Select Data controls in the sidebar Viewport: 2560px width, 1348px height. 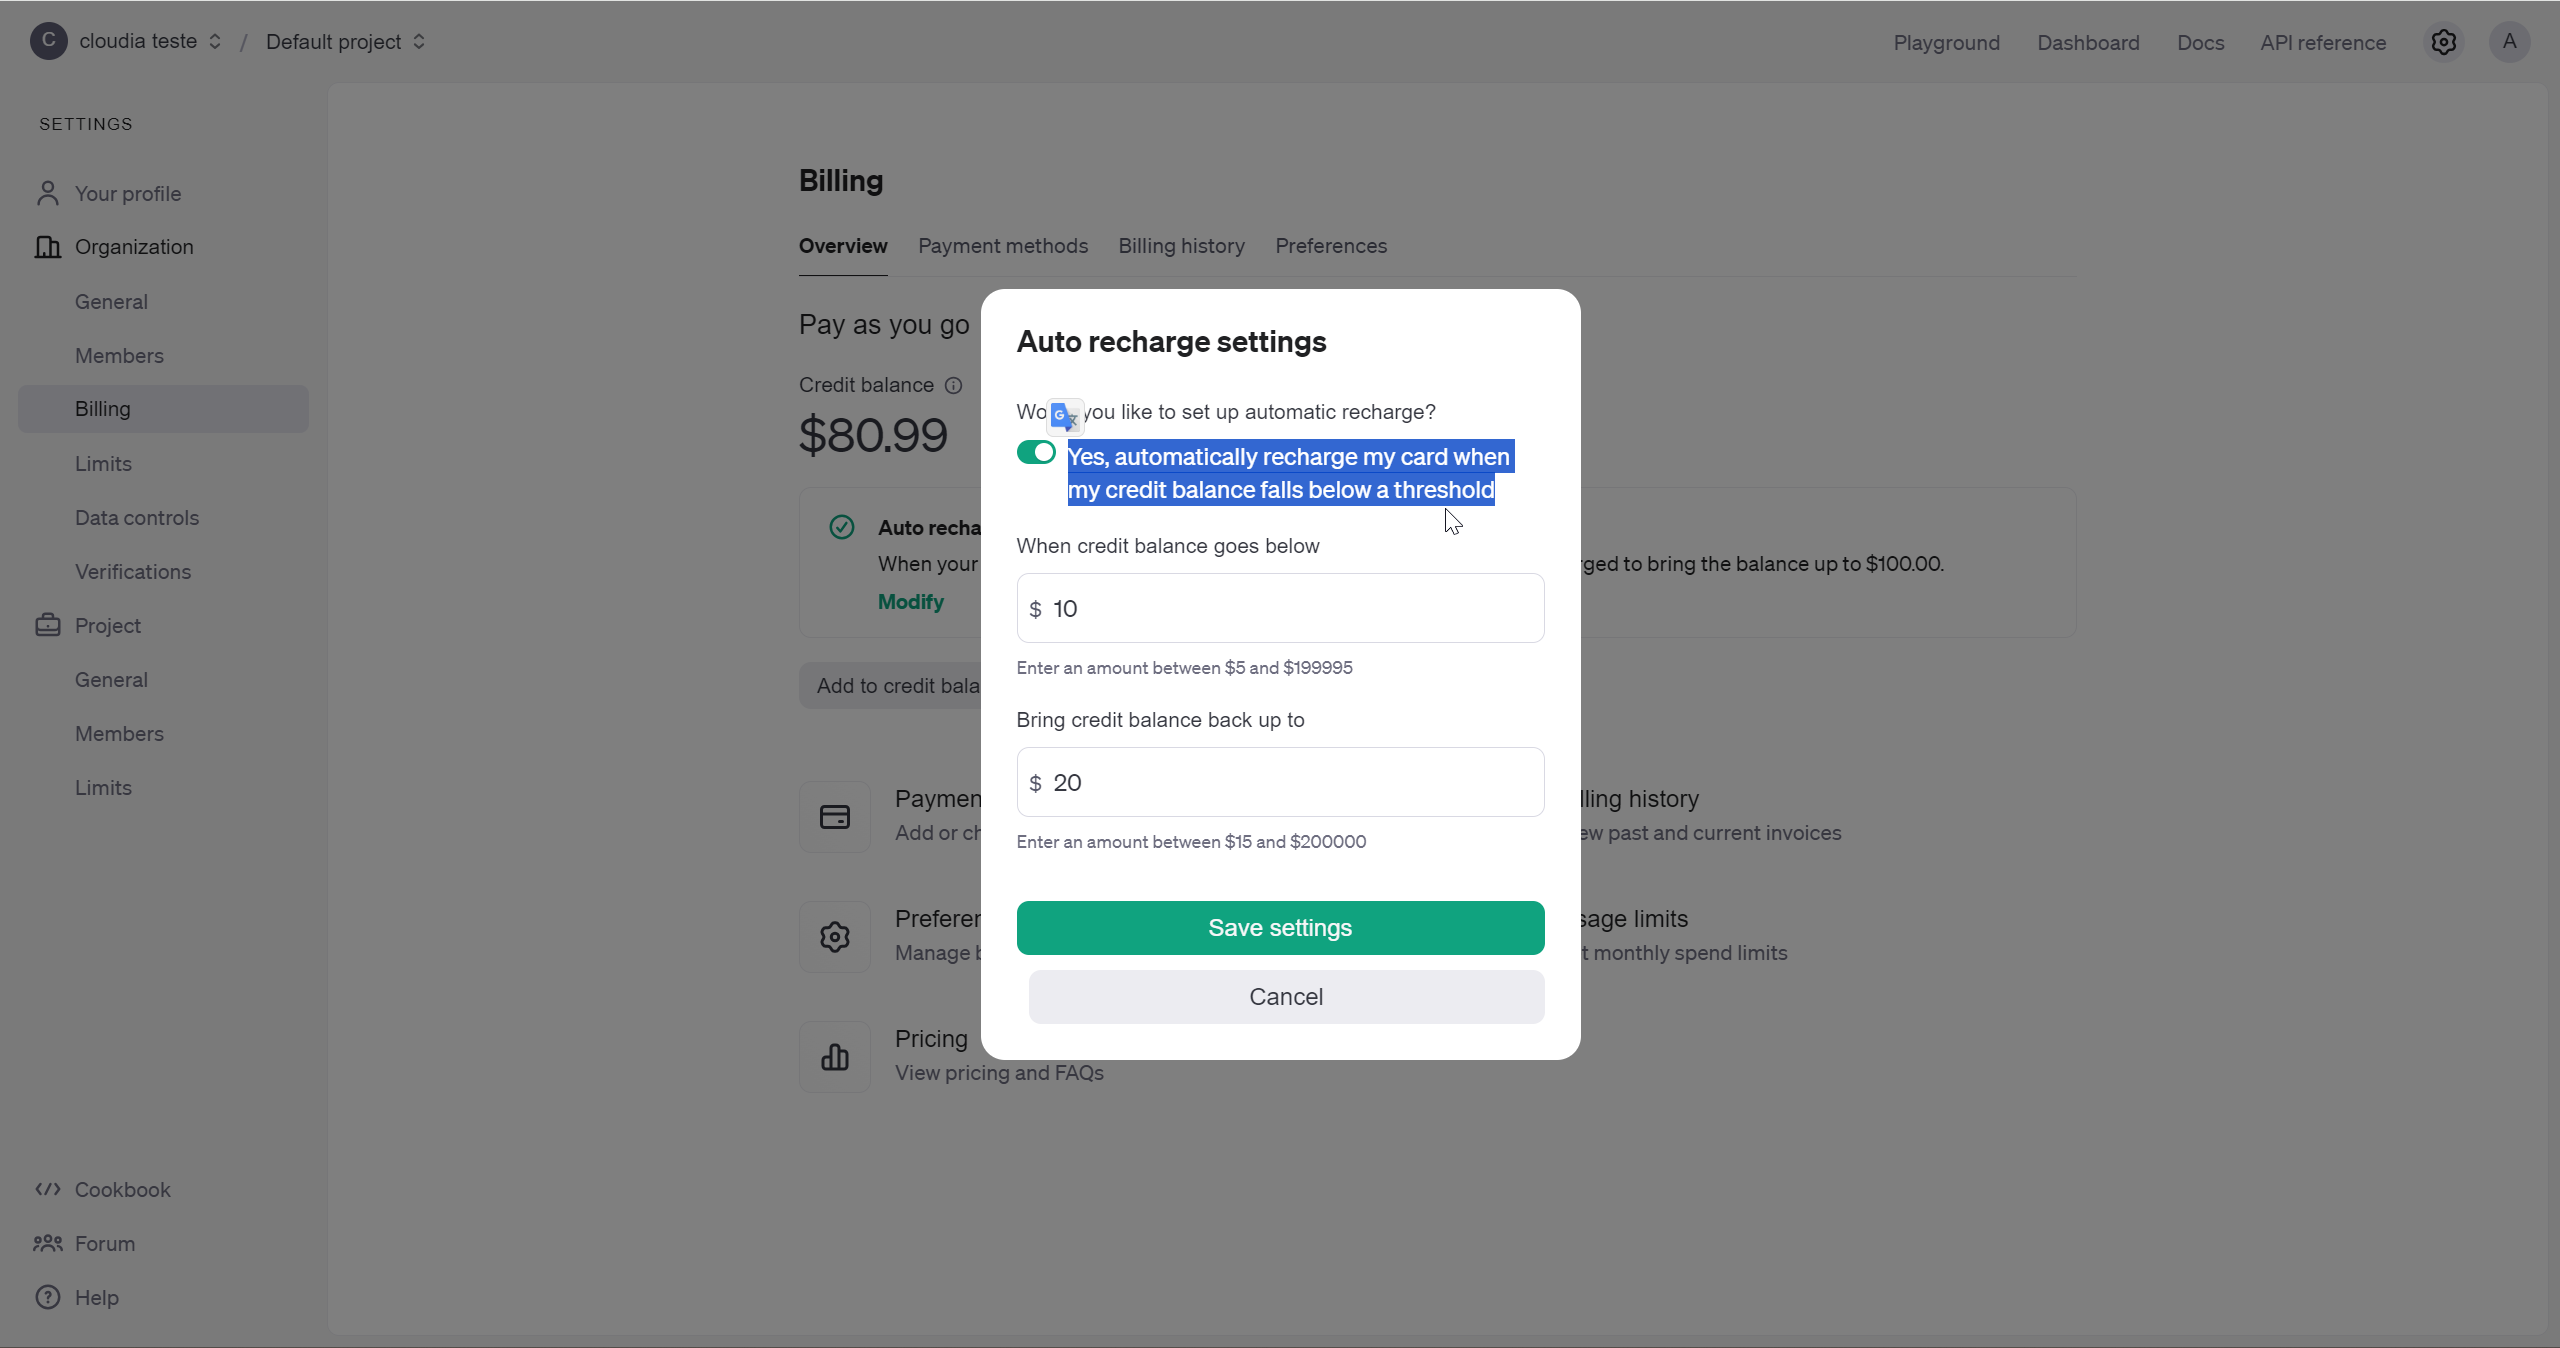[137, 518]
